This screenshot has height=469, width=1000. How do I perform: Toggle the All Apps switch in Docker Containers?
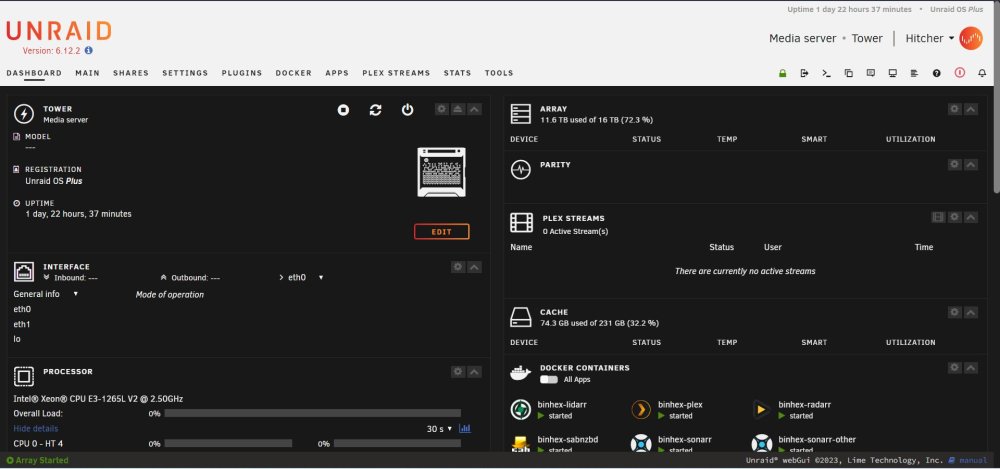click(x=548, y=380)
